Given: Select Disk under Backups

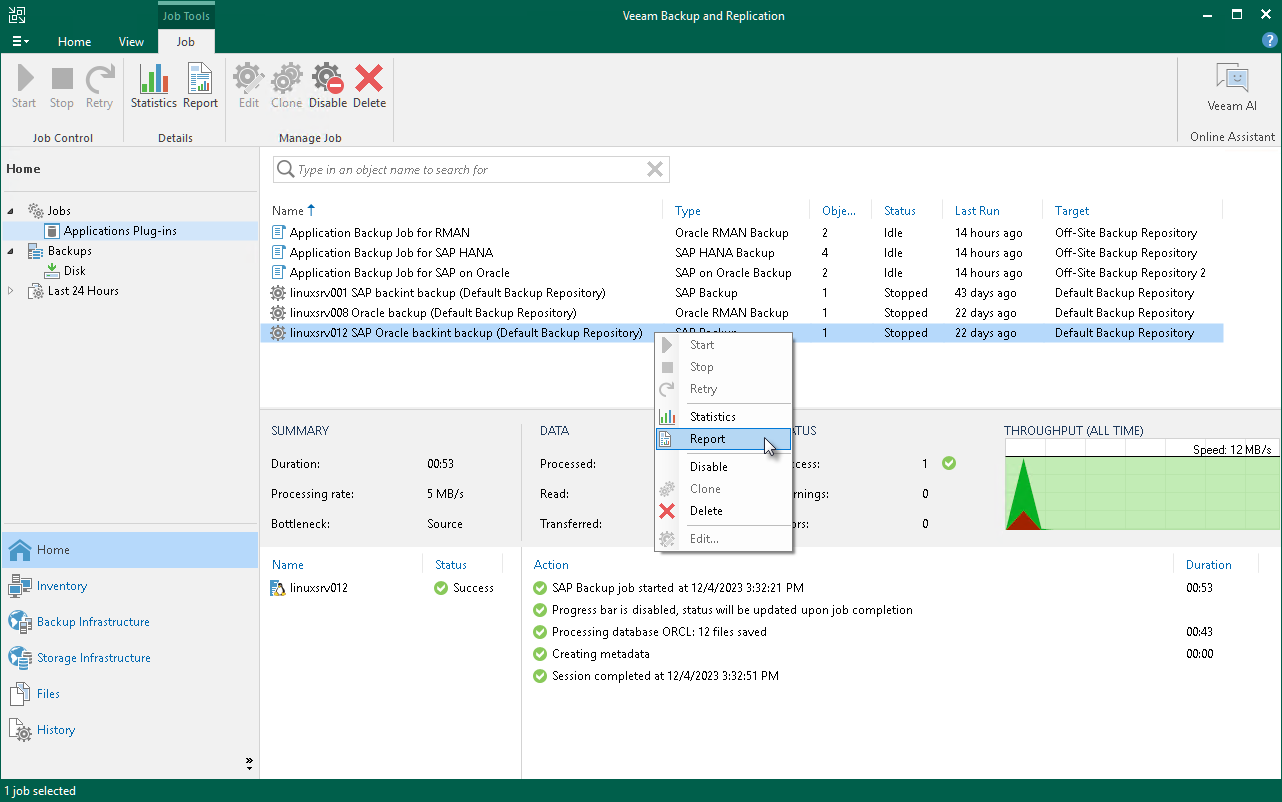Looking at the screenshot, I should tap(75, 271).
